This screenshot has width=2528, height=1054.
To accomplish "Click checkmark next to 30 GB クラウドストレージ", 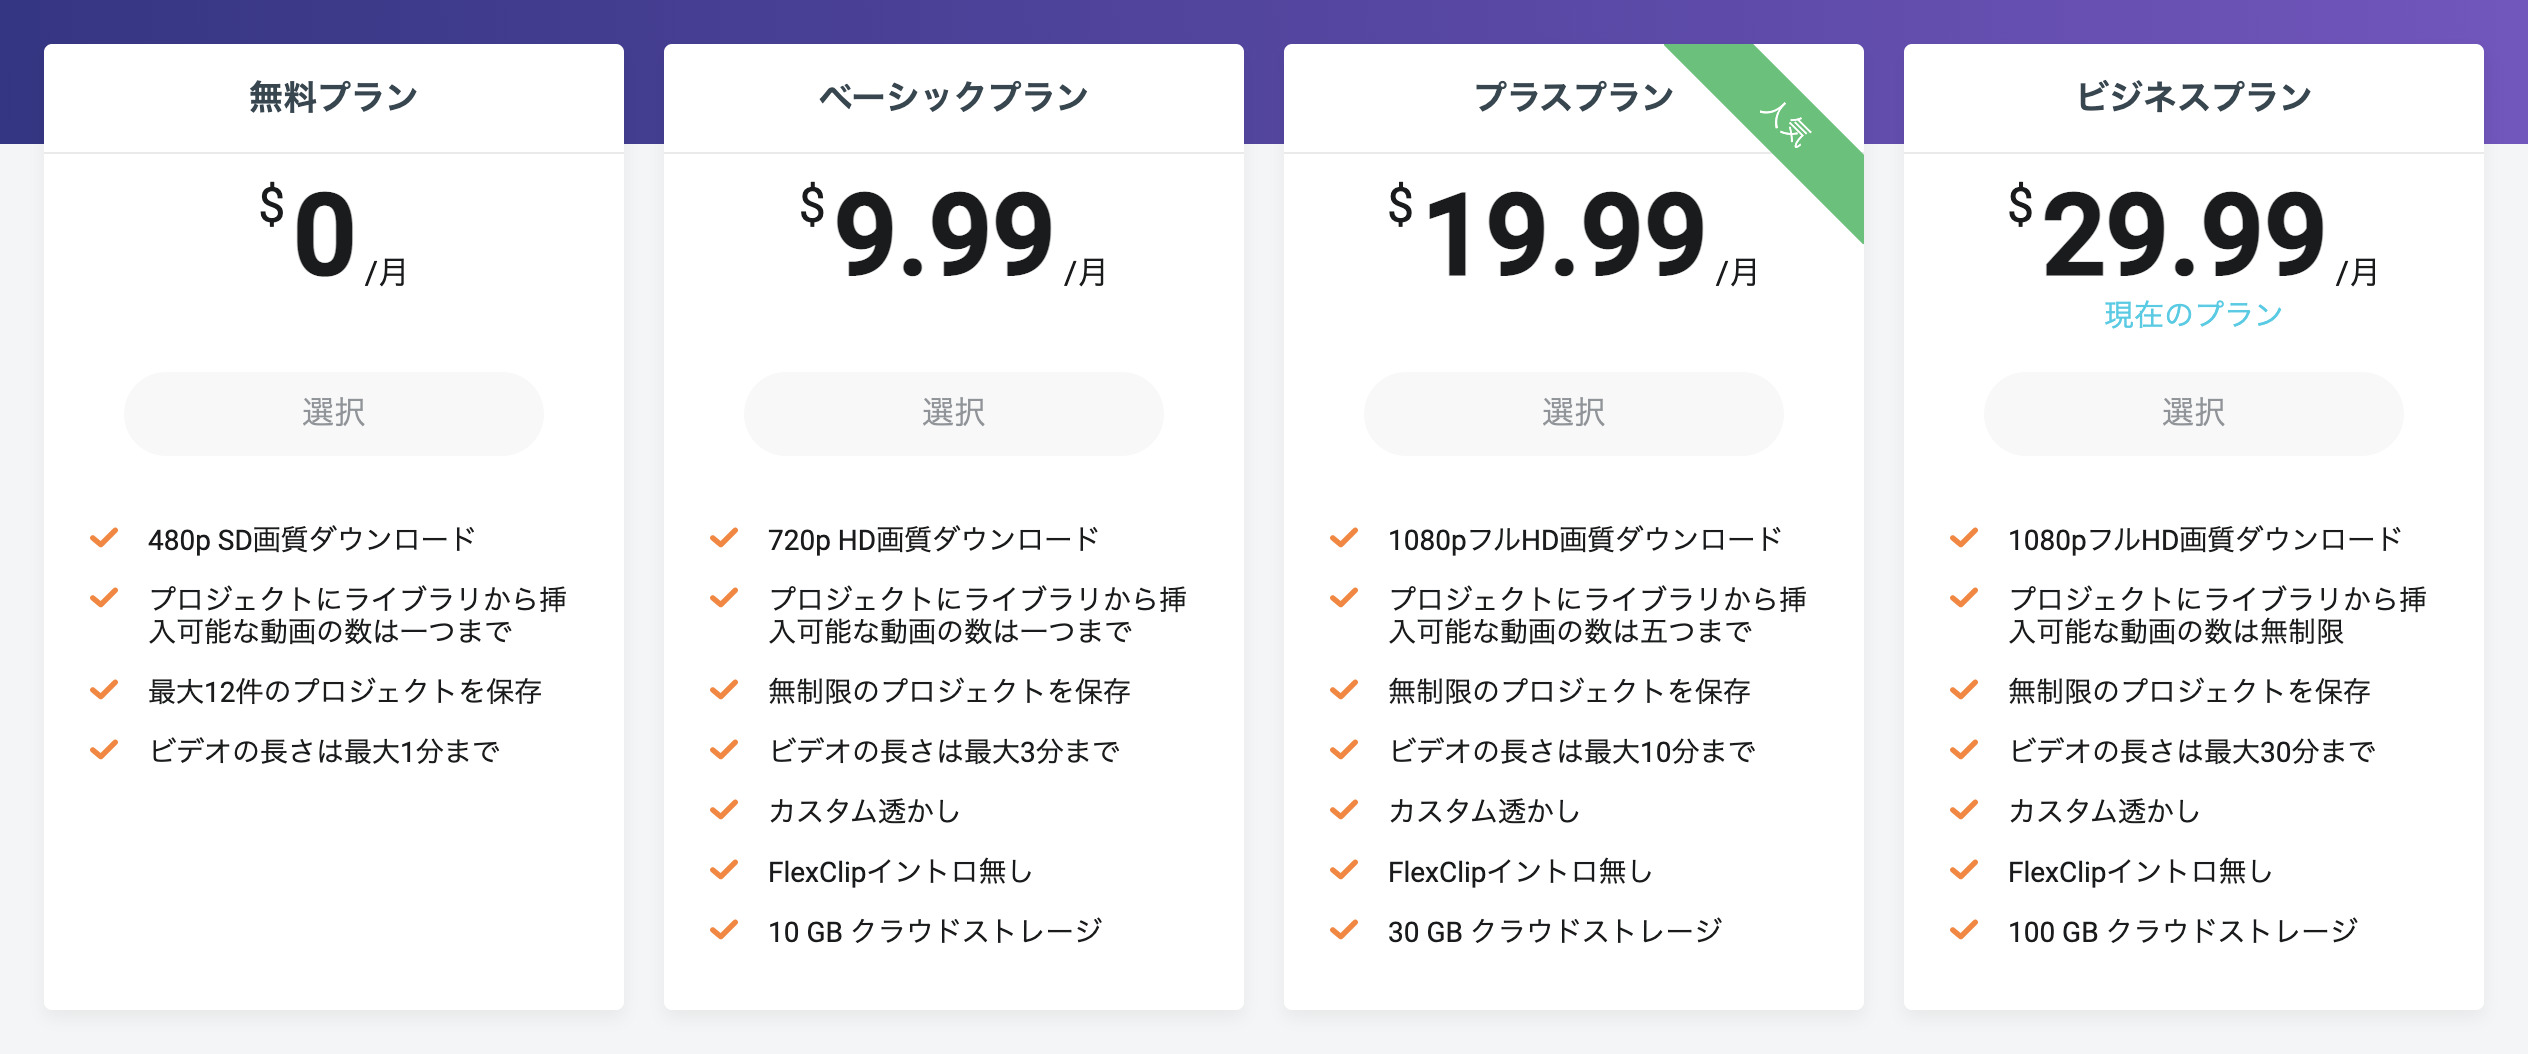I will pyautogui.click(x=1344, y=931).
